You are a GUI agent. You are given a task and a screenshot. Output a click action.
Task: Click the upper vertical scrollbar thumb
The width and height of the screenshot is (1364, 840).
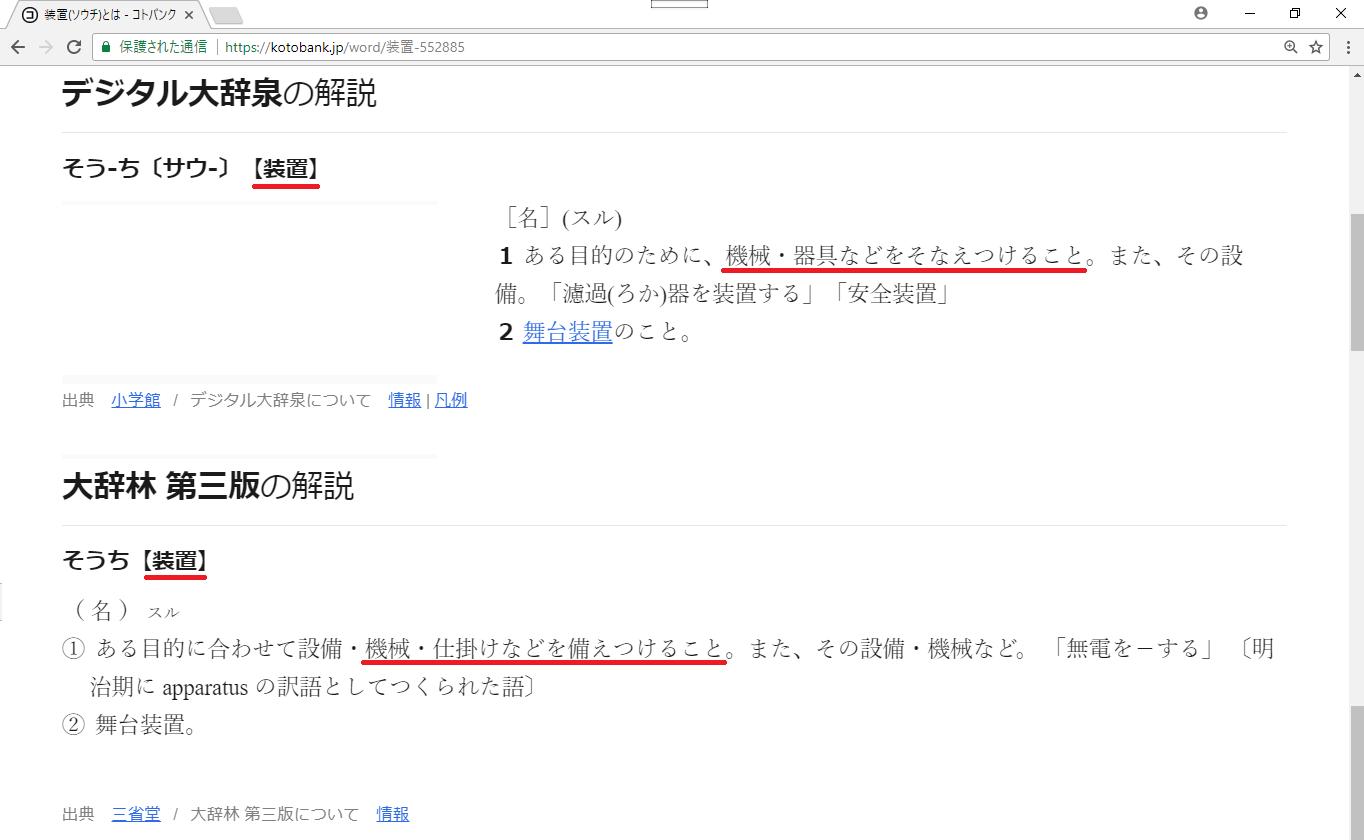point(1356,282)
